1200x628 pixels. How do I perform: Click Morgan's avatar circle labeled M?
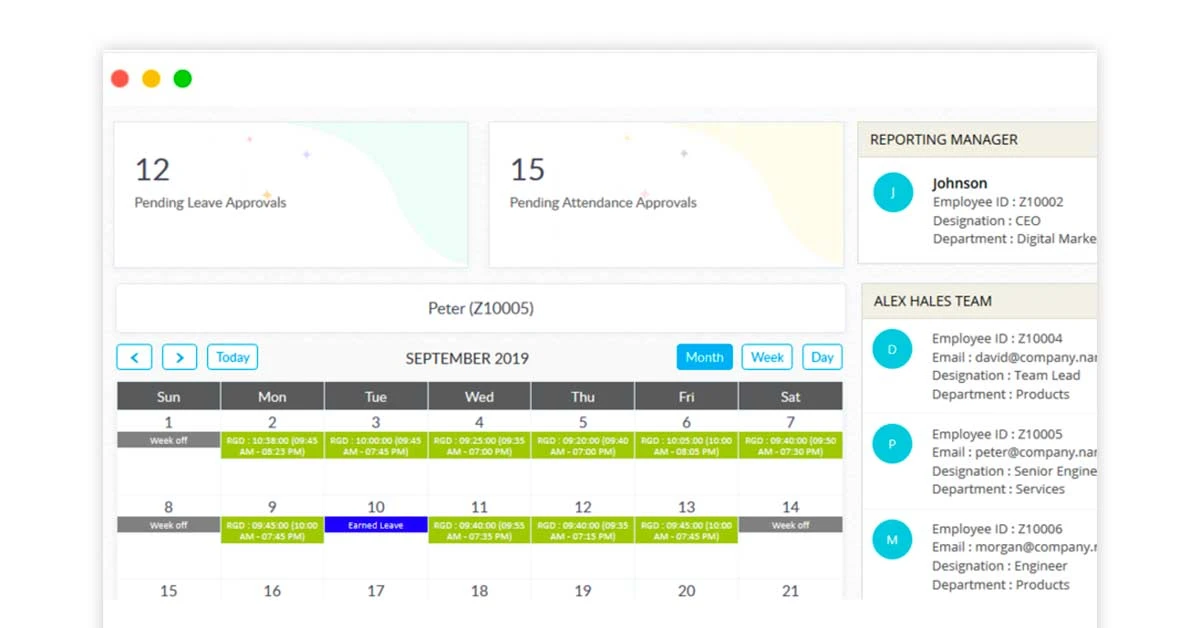coord(892,540)
